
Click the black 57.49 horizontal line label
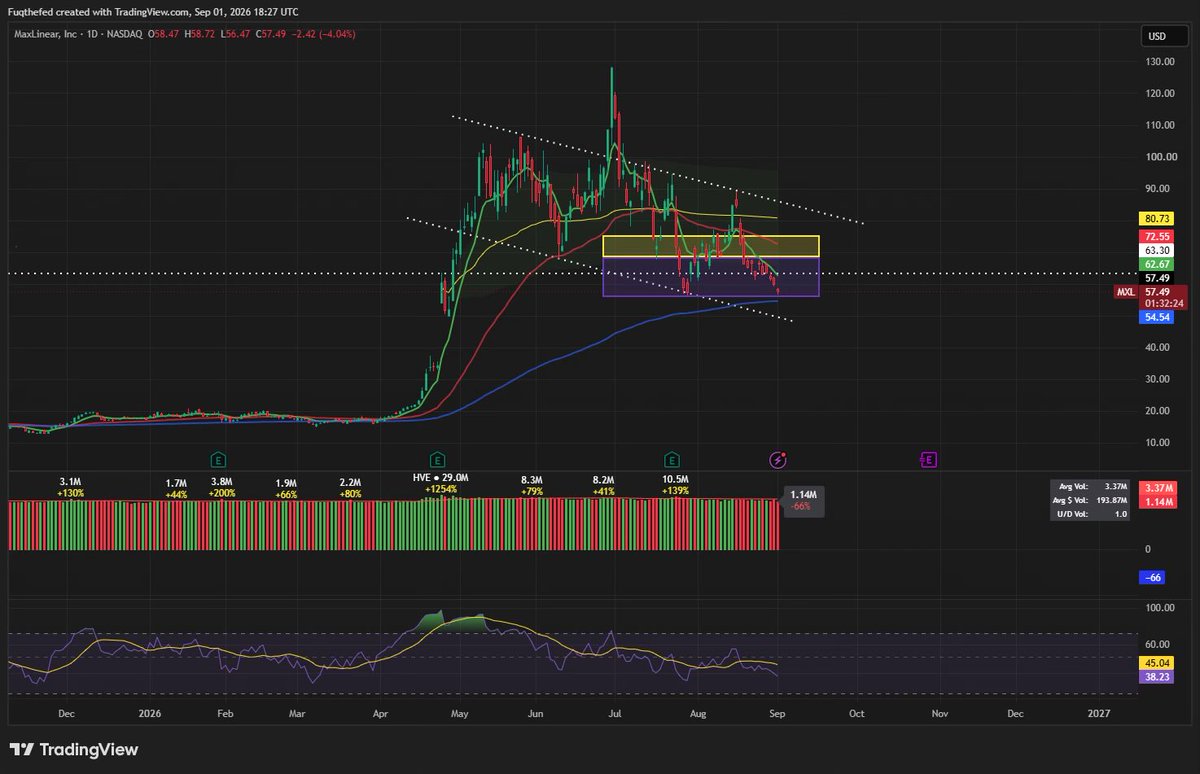tap(1157, 278)
